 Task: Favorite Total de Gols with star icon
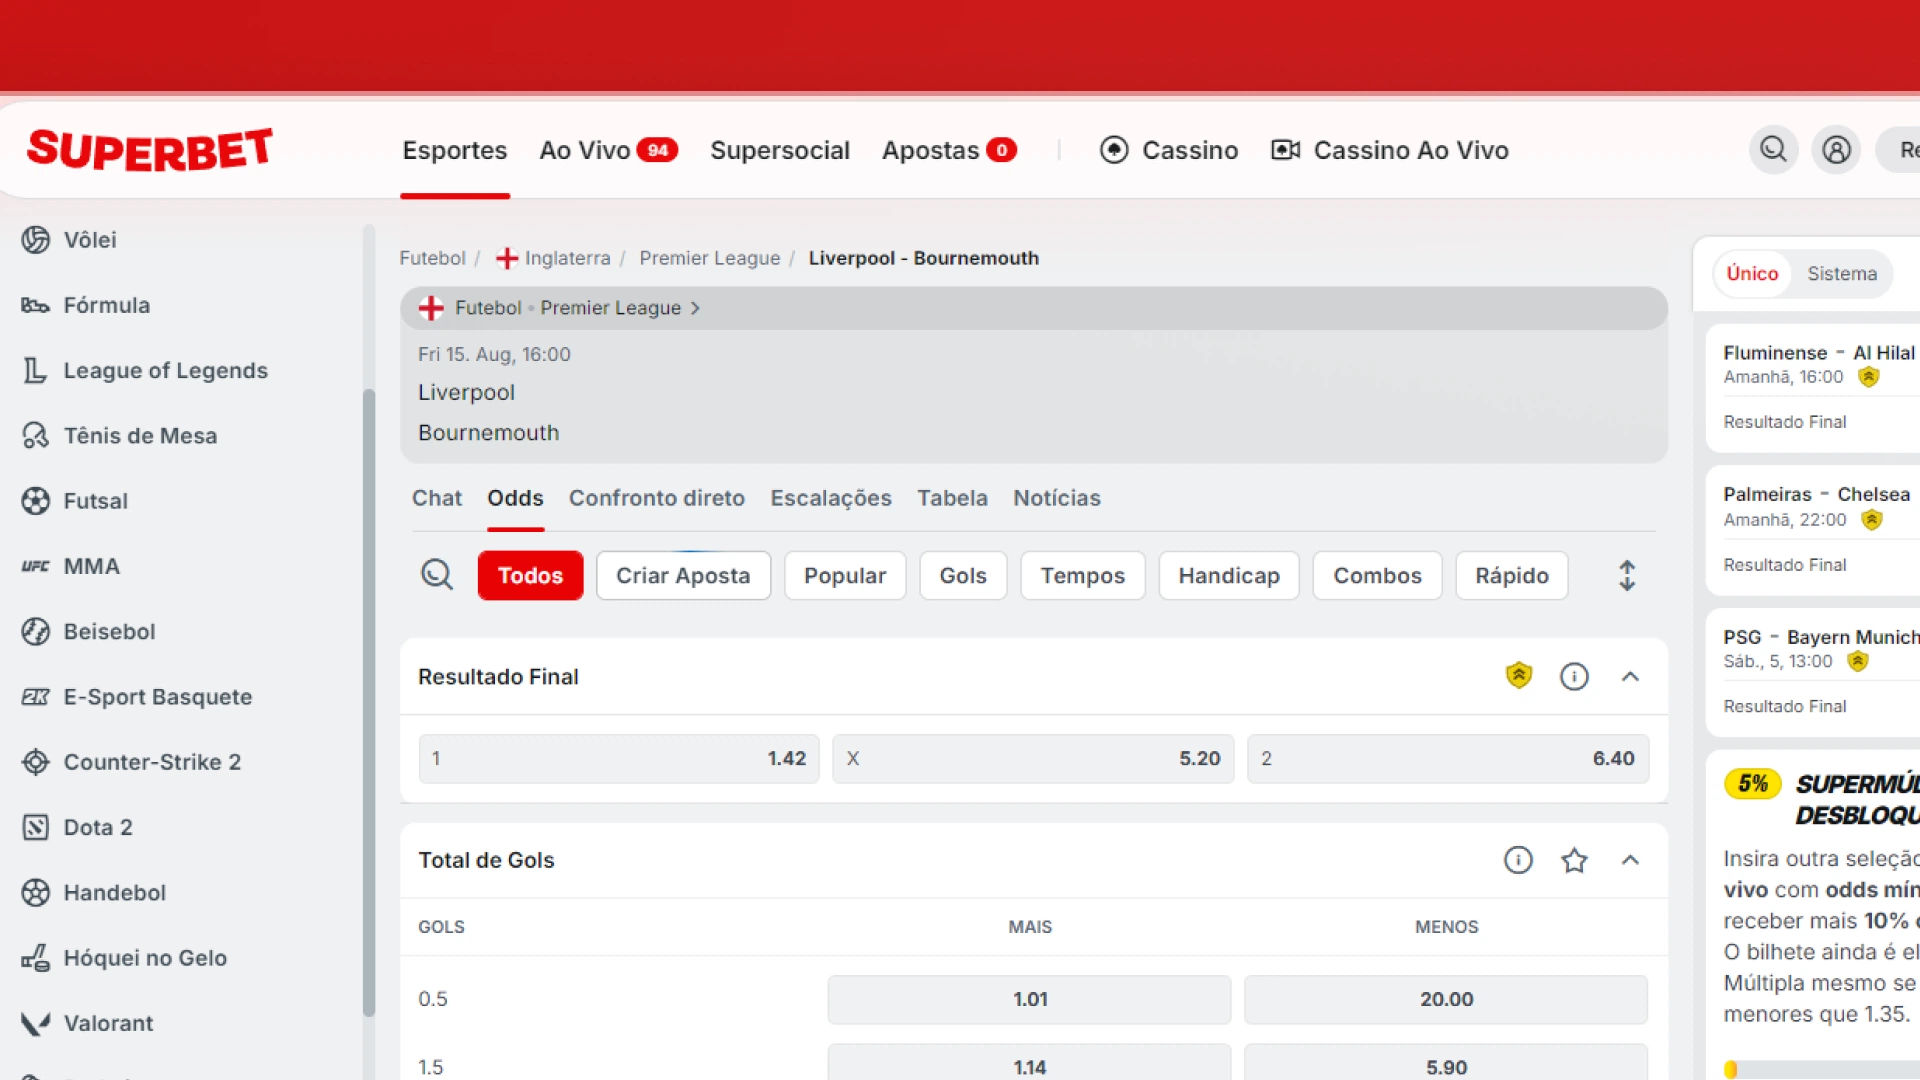1574,860
